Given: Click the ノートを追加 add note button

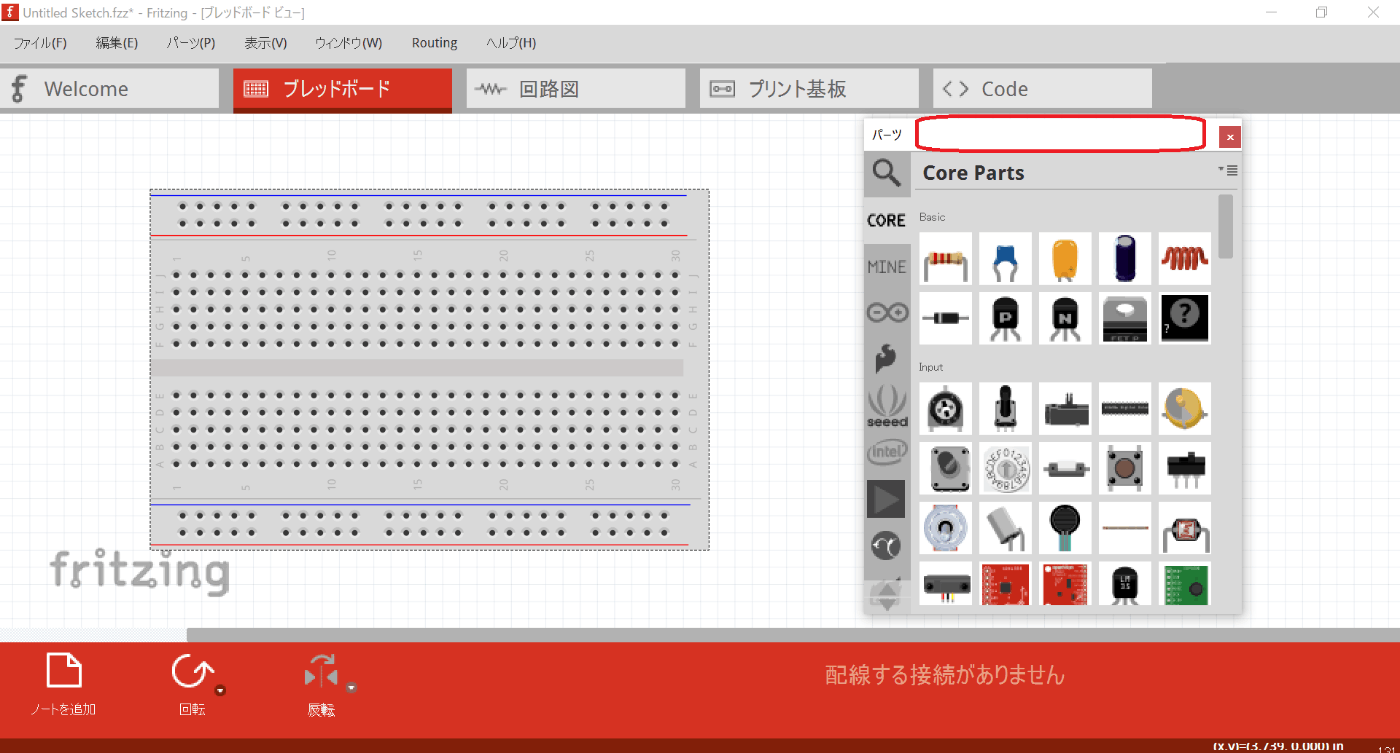Looking at the screenshot, I should (64, 685).
